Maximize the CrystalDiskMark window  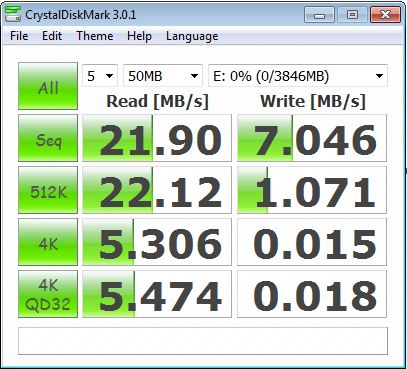(352, 15)
